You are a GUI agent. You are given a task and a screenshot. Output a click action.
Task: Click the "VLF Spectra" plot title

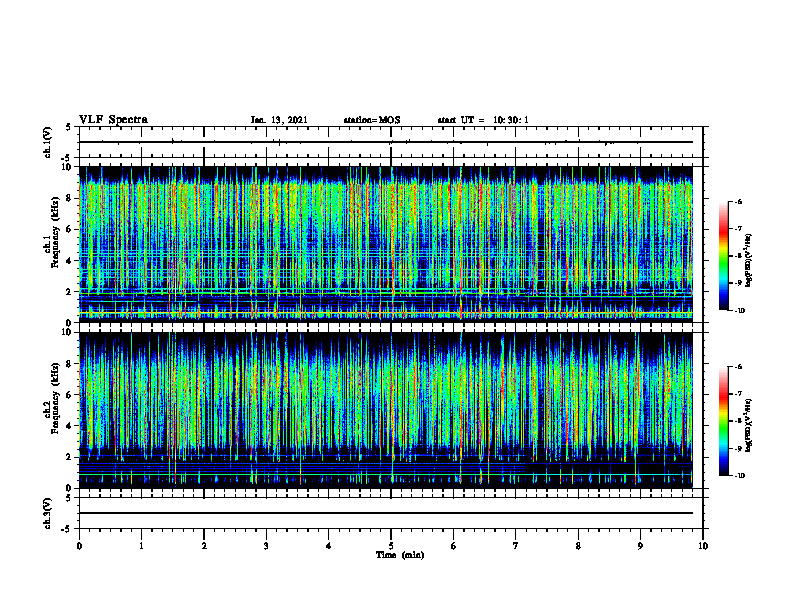click(x=113, y=120)
